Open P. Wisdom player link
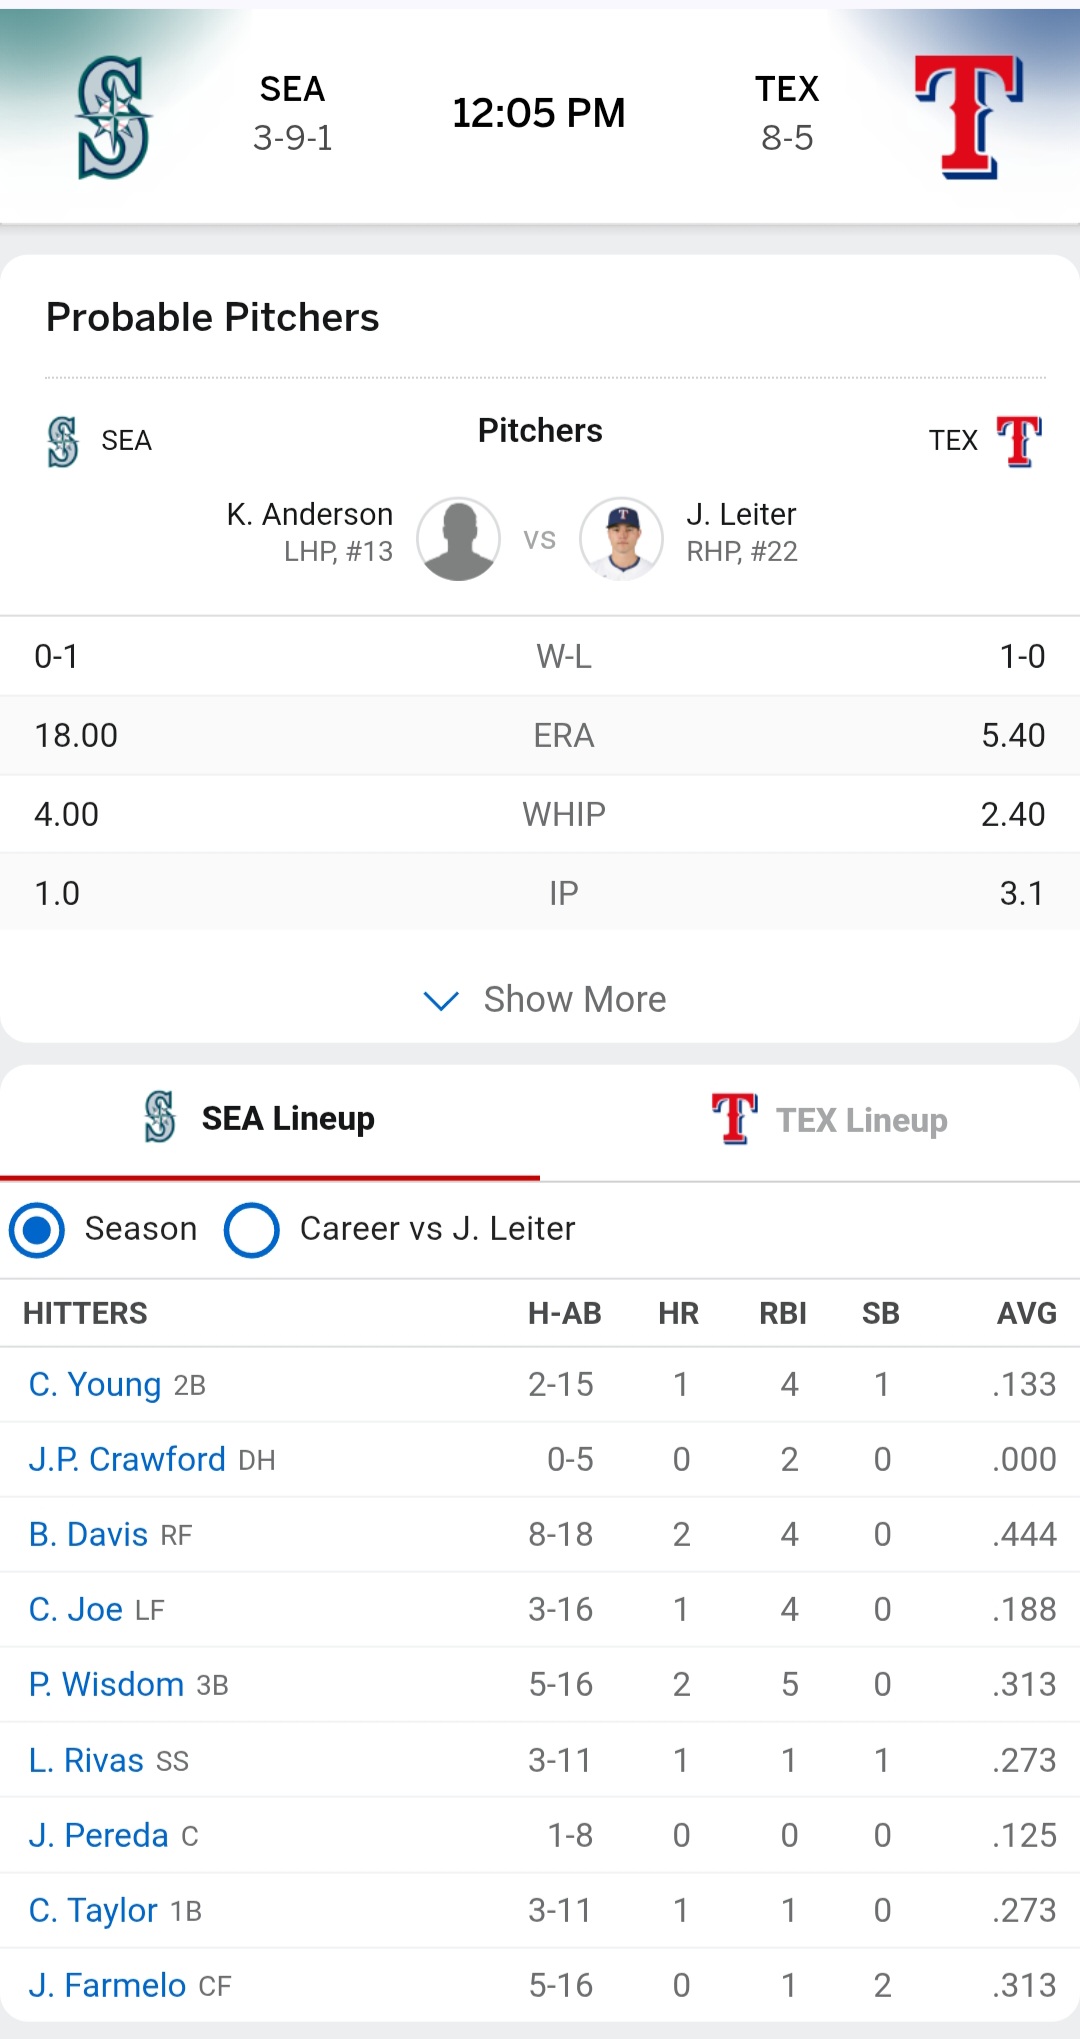The width and height of the screenshot is (1080, 2039). [106, 1684]
